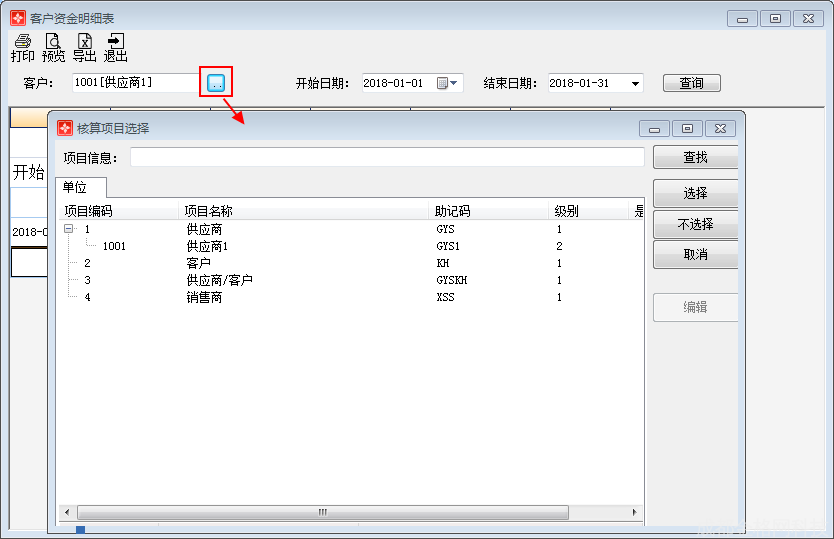
Task: Click the Print (打印) toolbar icon
Action: point(22,48)
